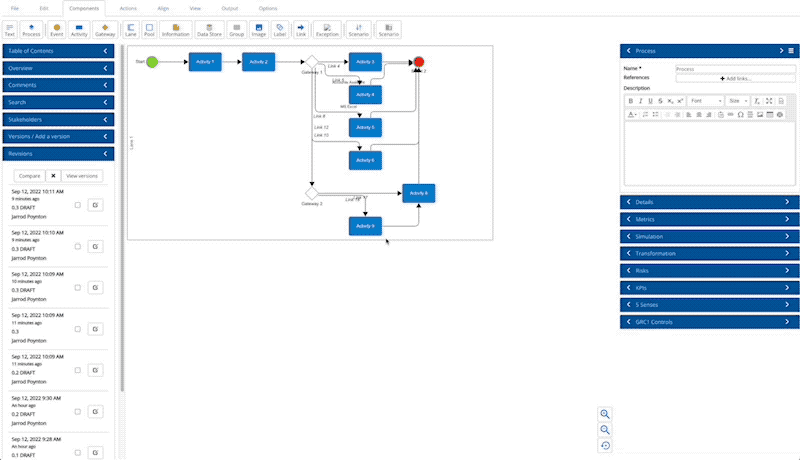Click into the Name input field
The width and height of the screenshot is (800, 460).
pos(735,69)
